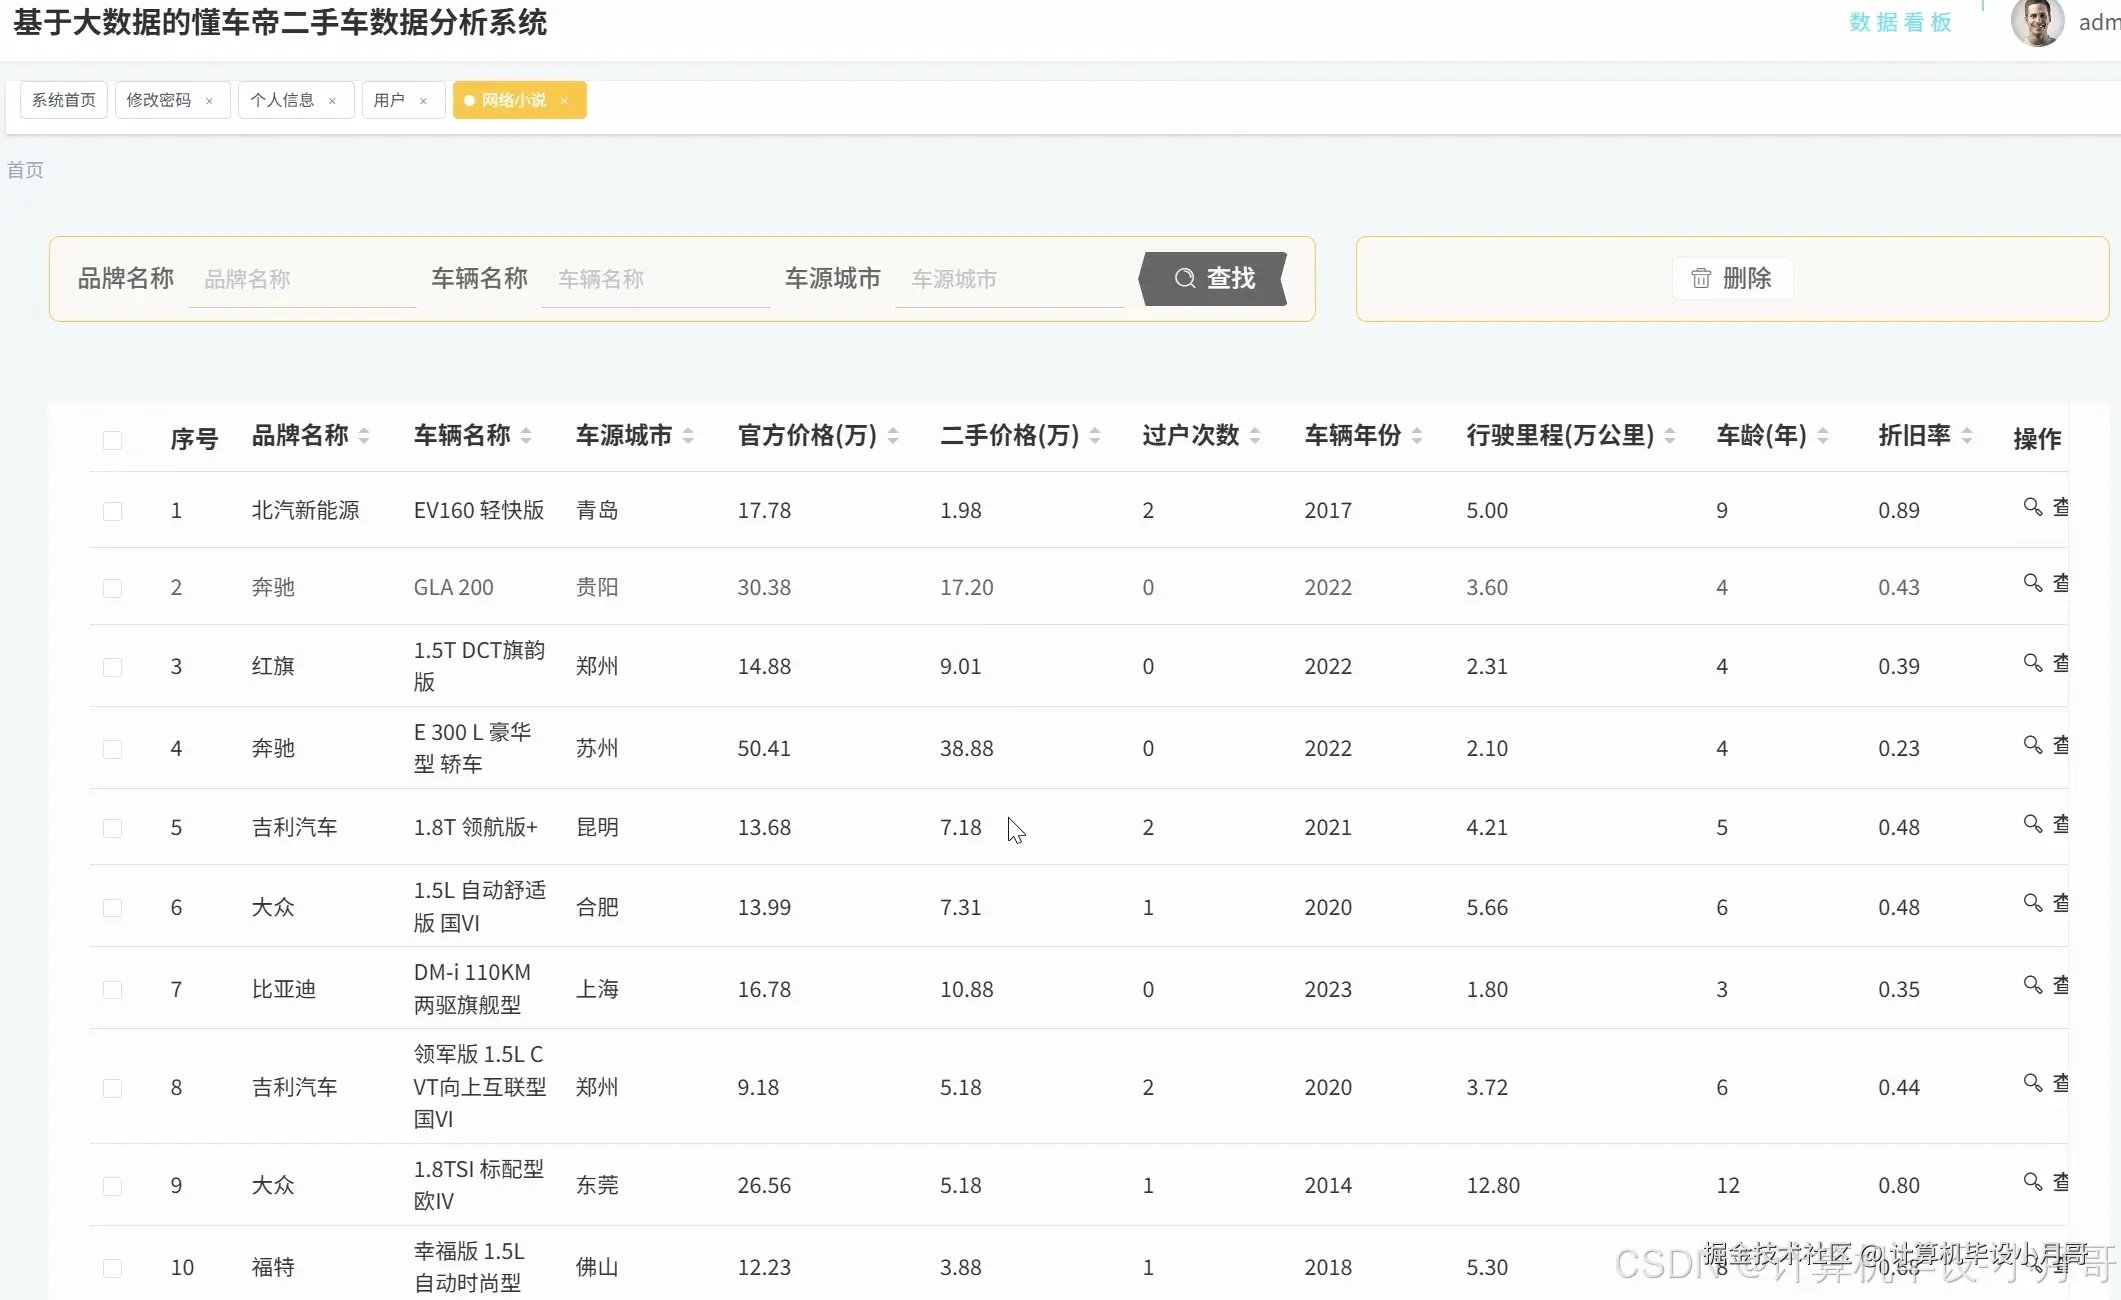Click the view icon on the 红旗 row
The image size is (2121, 1300).
2033,663
